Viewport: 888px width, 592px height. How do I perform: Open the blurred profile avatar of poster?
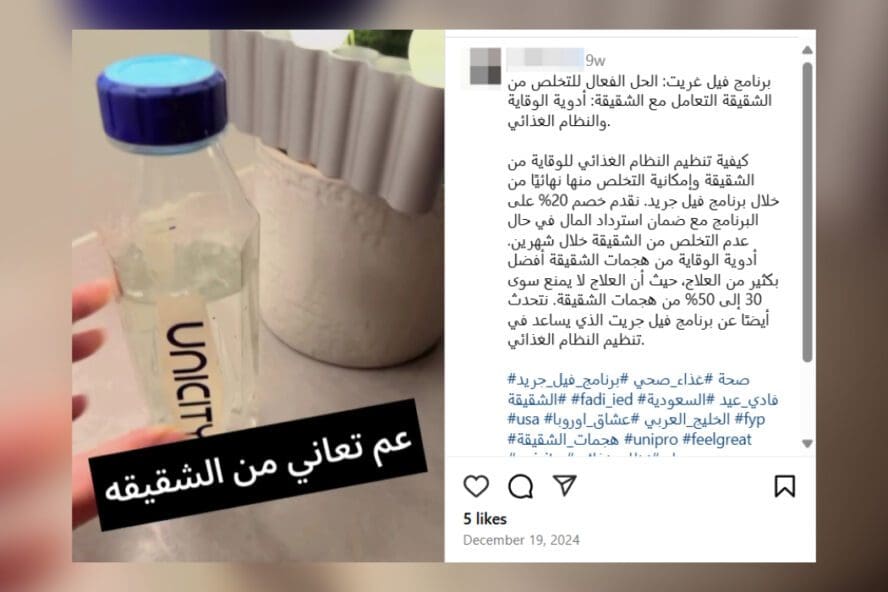(485, 67)
